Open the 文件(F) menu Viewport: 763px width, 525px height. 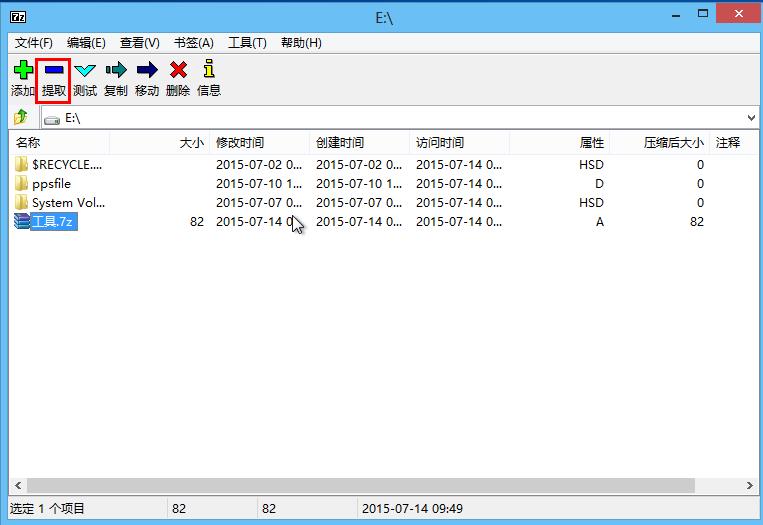34,43
